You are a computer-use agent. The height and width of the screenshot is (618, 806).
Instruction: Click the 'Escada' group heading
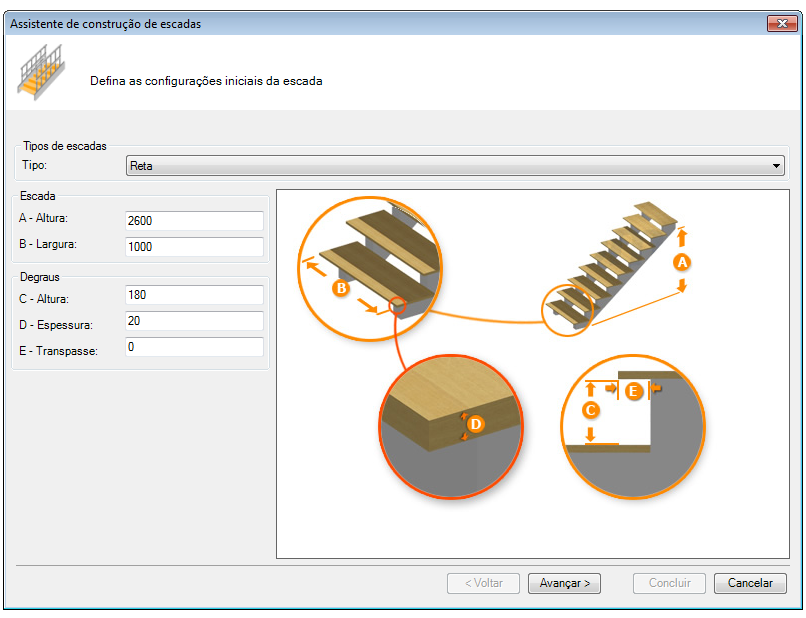coord(38,196)
